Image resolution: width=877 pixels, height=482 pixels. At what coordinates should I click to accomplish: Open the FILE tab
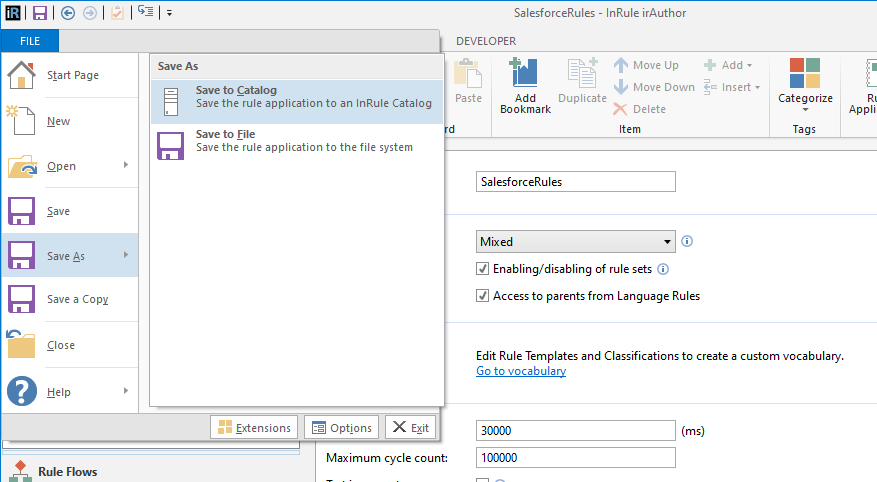point(30,41)
